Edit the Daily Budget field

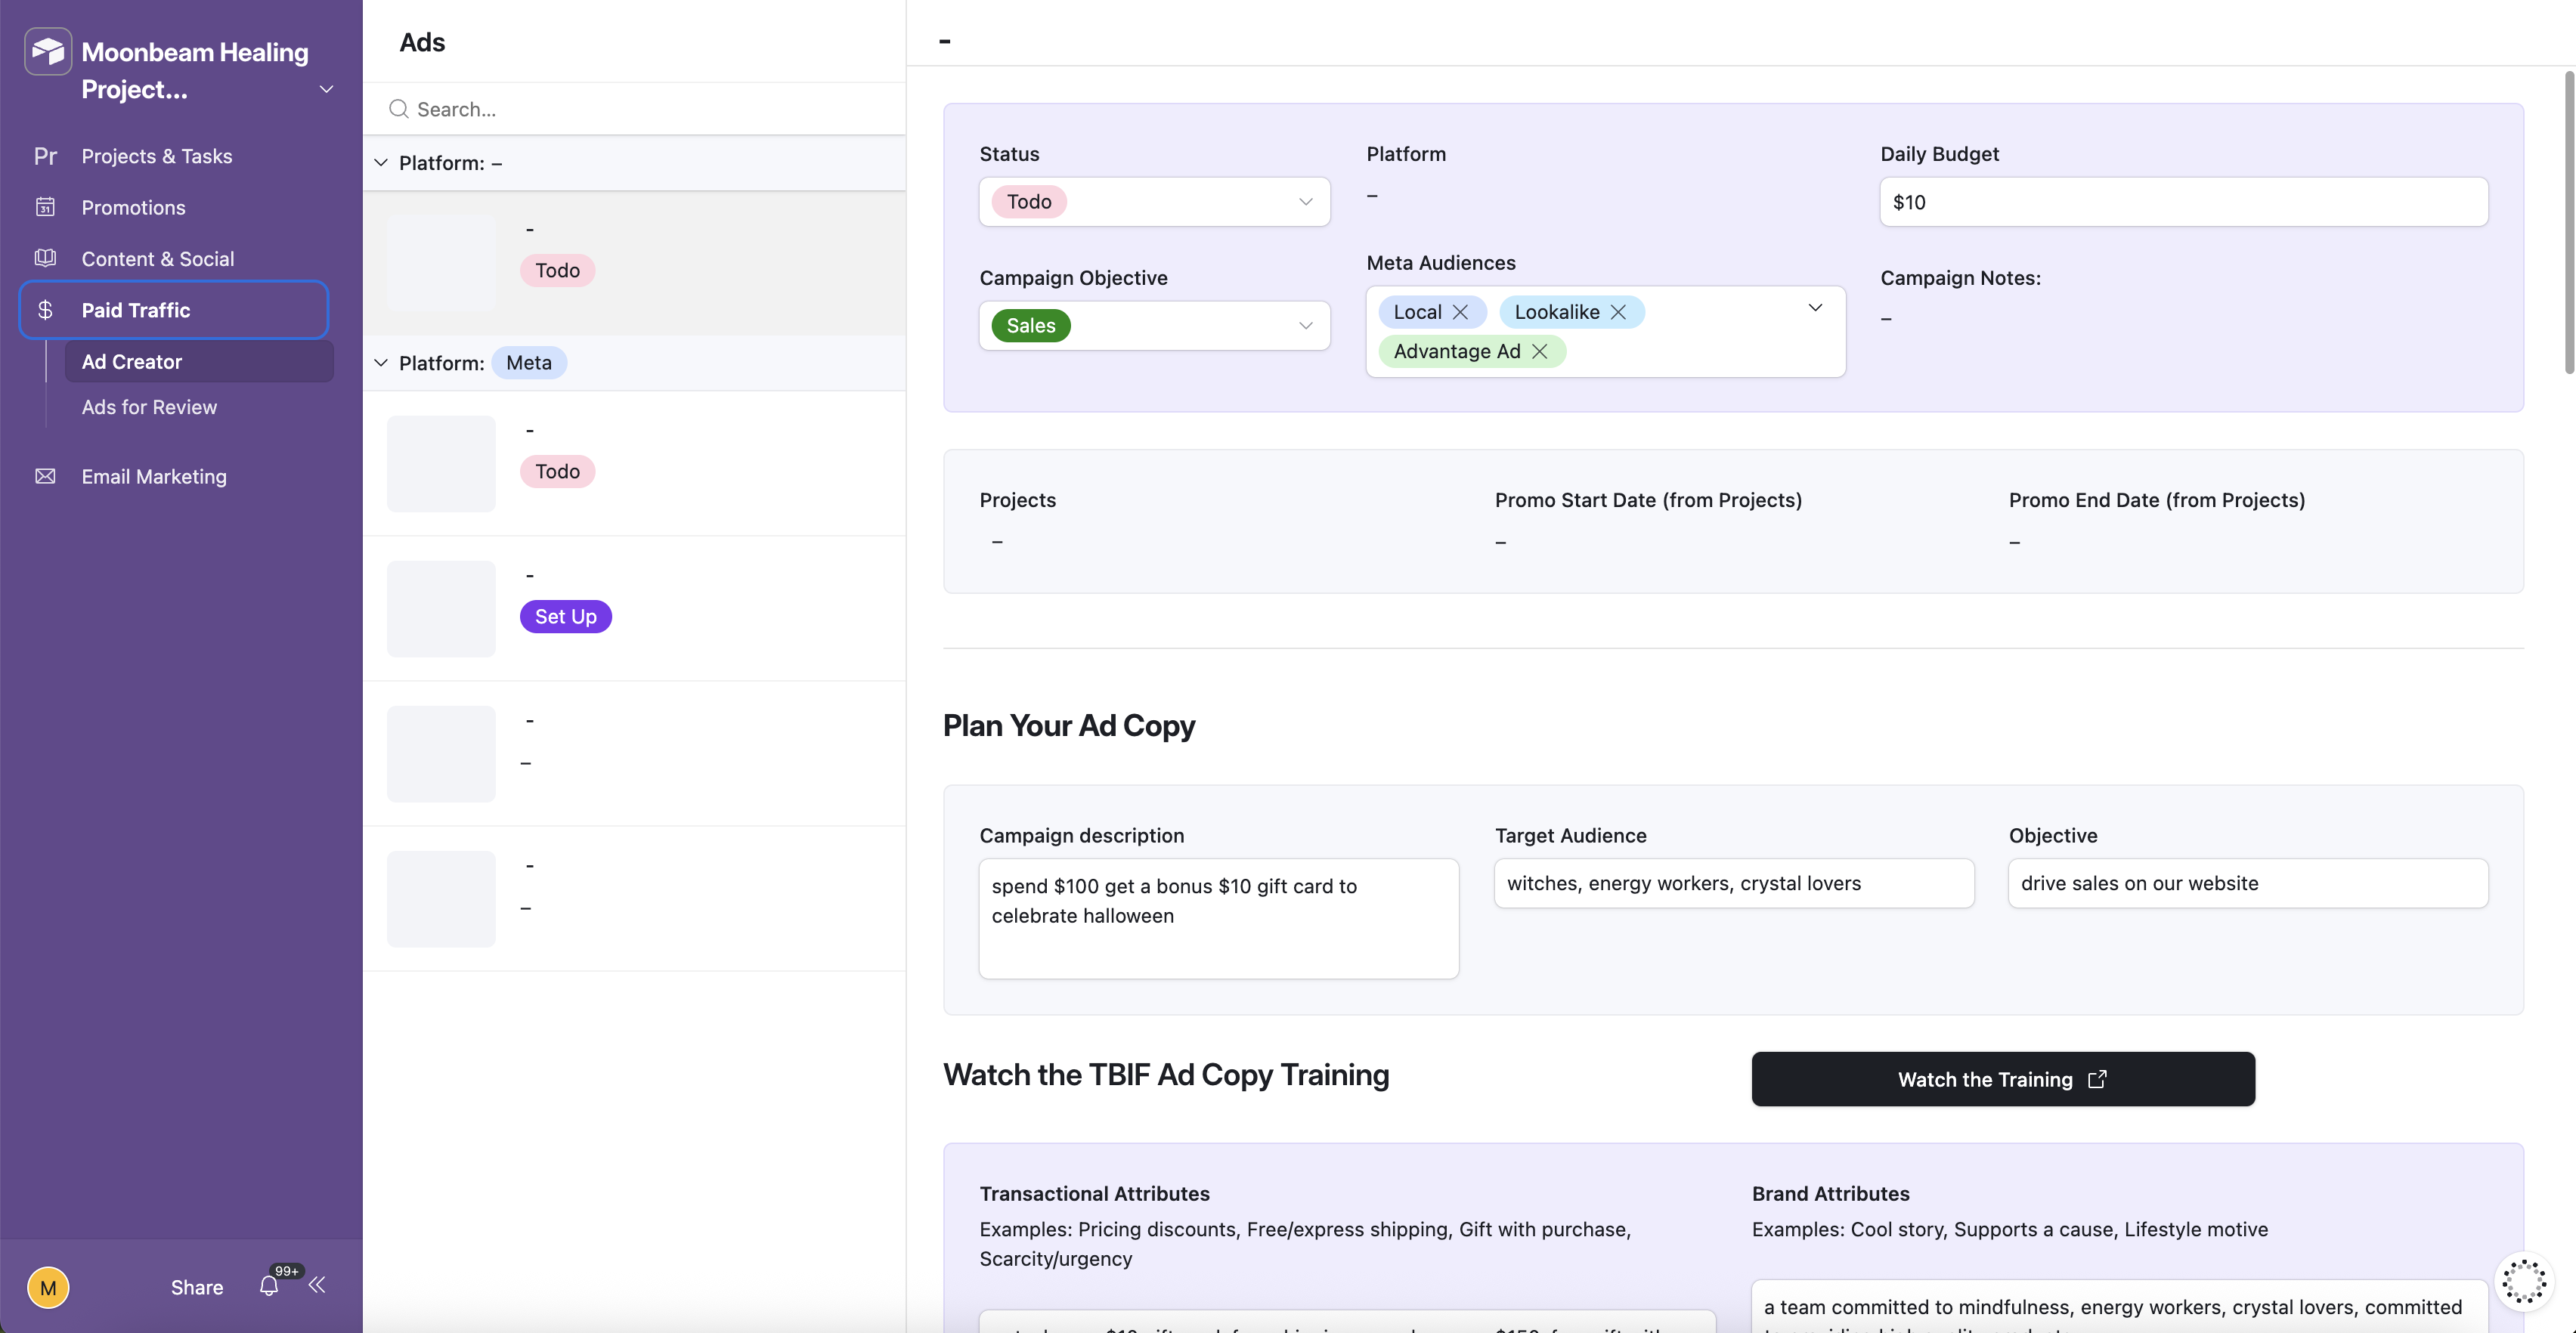[2184, 202]
